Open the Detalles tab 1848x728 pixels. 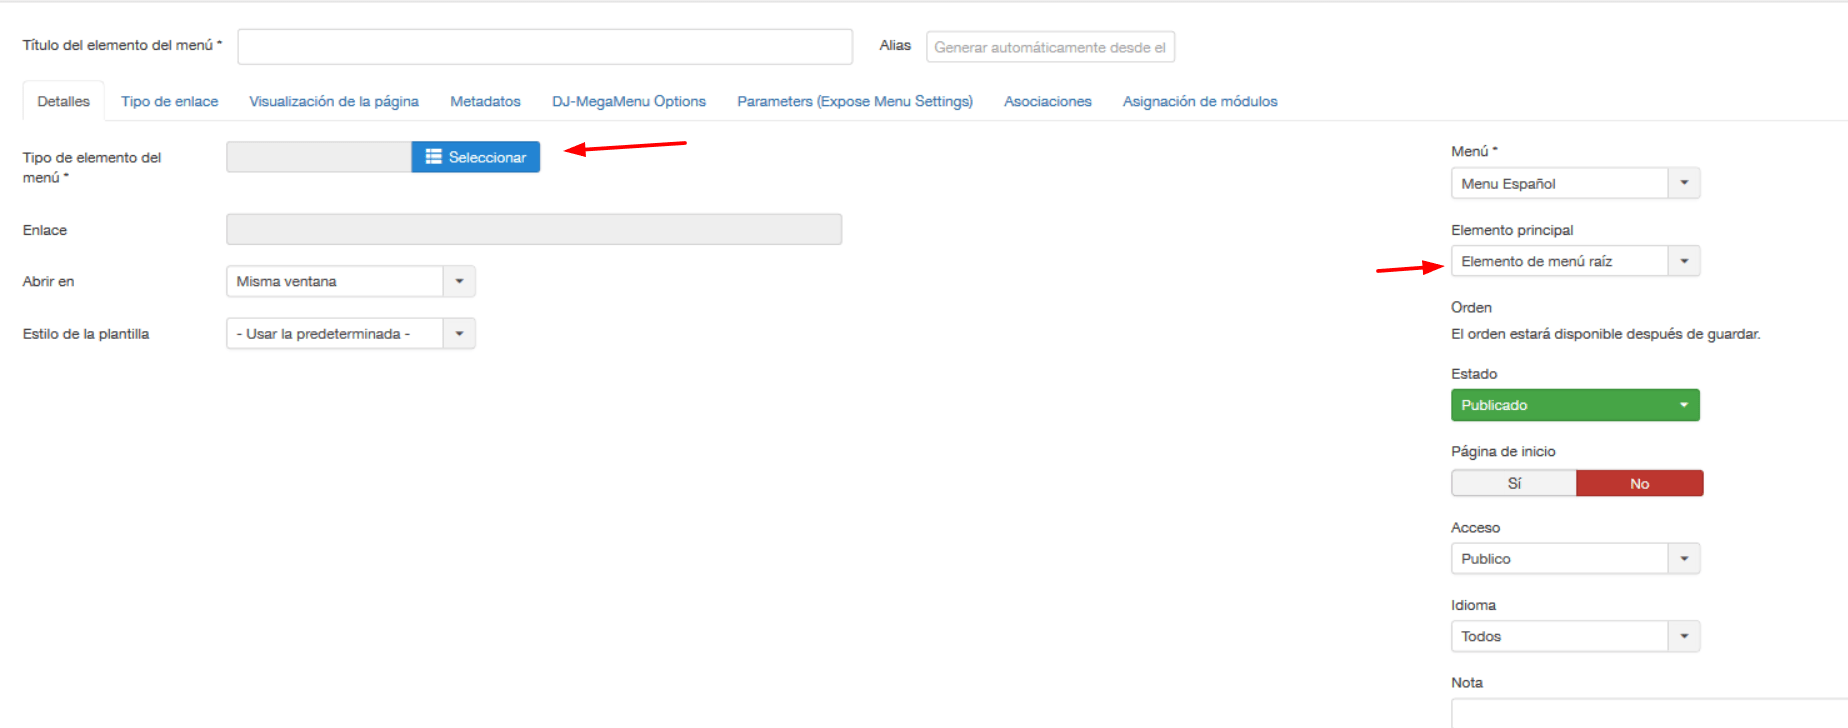64,101
